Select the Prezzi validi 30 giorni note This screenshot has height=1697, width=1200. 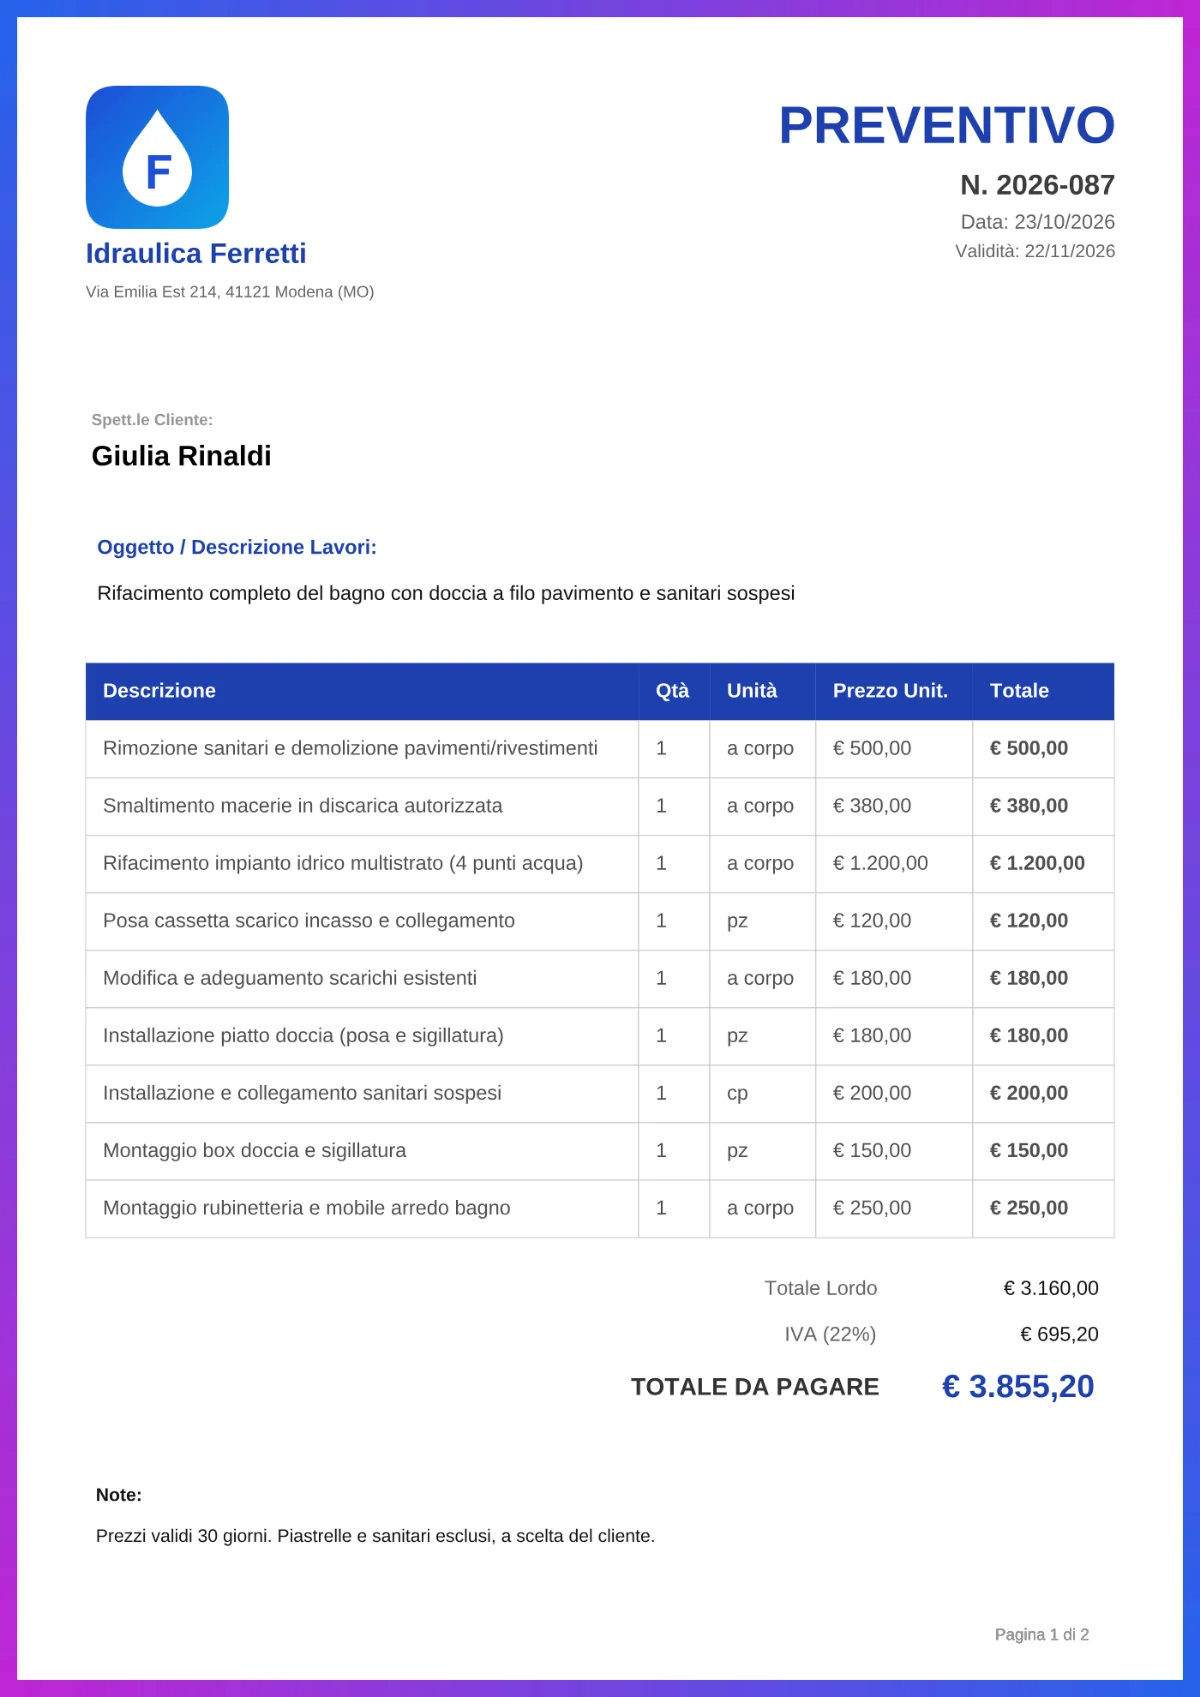(x=375, y=1536)
